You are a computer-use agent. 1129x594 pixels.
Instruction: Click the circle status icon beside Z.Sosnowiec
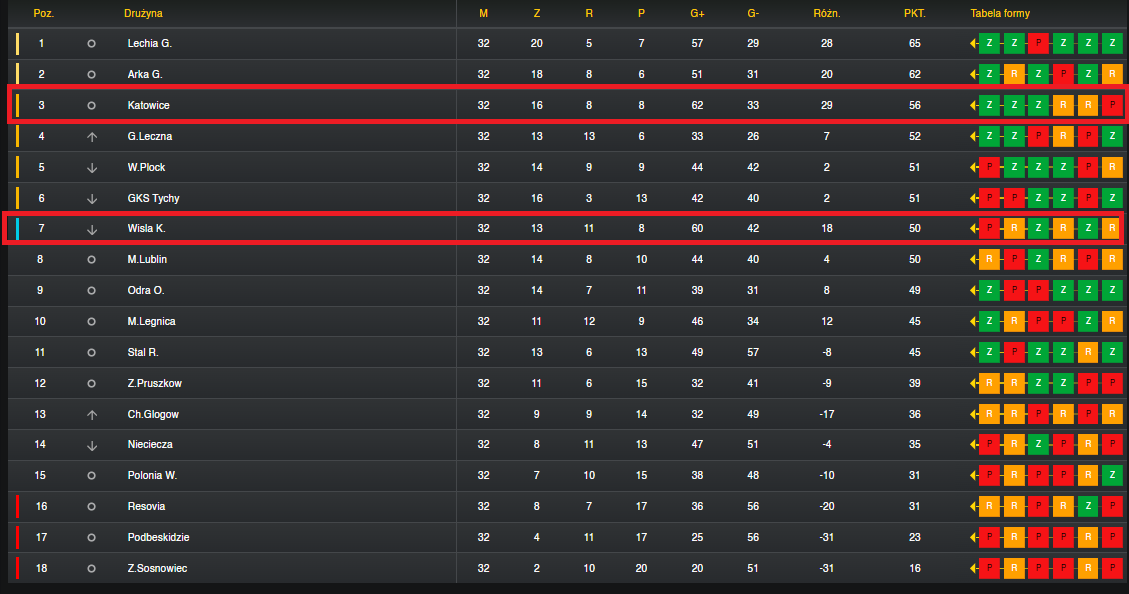point(91,568)
